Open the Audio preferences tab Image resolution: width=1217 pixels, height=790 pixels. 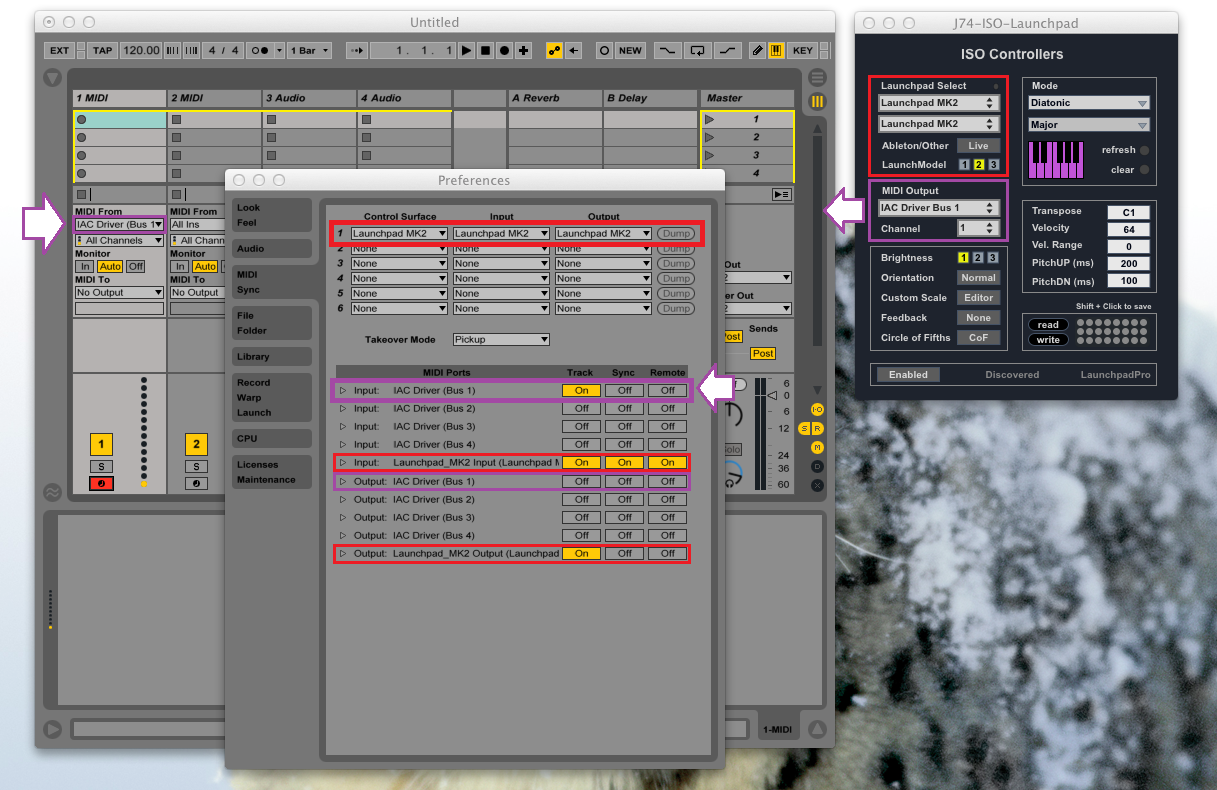click(x=272, y=249)
